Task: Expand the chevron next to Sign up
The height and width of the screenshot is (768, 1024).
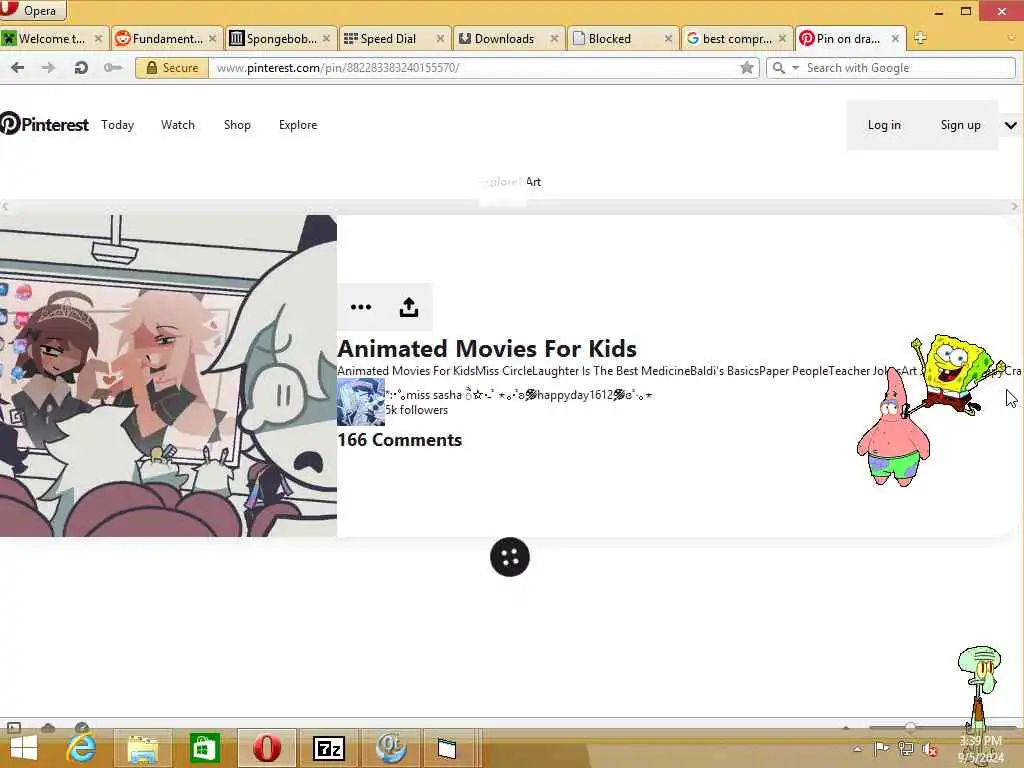Action: tap(1010, 125)
